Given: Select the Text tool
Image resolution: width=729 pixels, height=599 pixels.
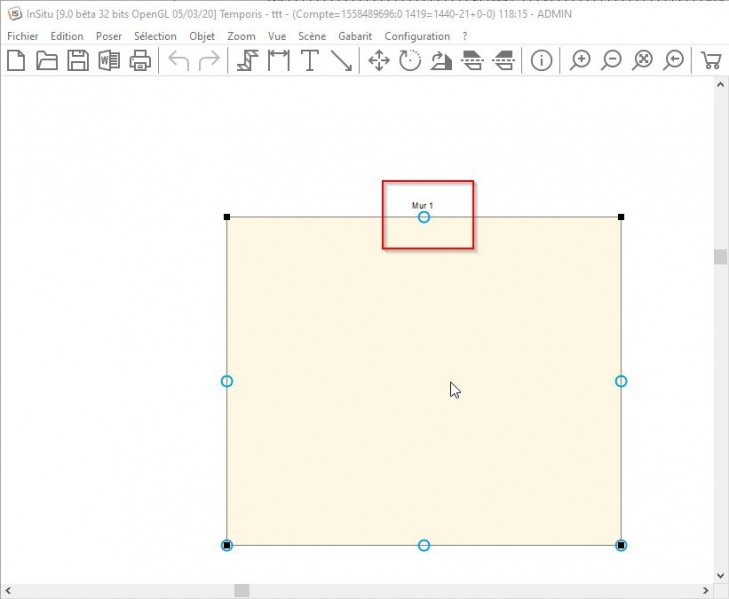Looking at the screenshot, I should (x=309, y=61).
